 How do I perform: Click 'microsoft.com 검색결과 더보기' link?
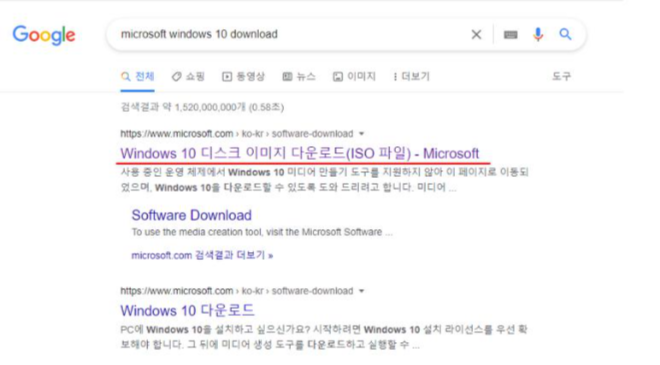pyautogui.click(x=202, y=255)
